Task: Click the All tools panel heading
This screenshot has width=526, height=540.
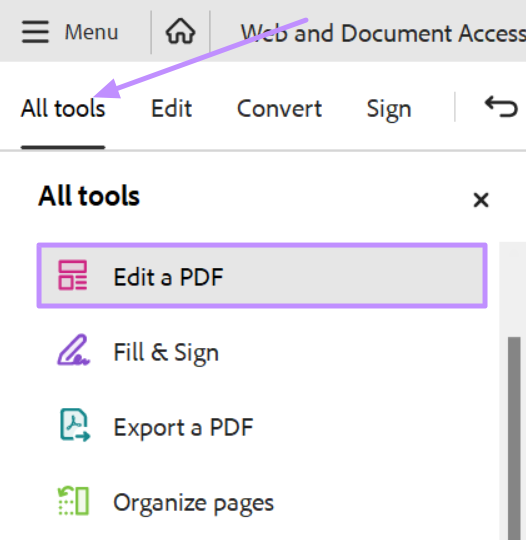Action: (89, 196)
